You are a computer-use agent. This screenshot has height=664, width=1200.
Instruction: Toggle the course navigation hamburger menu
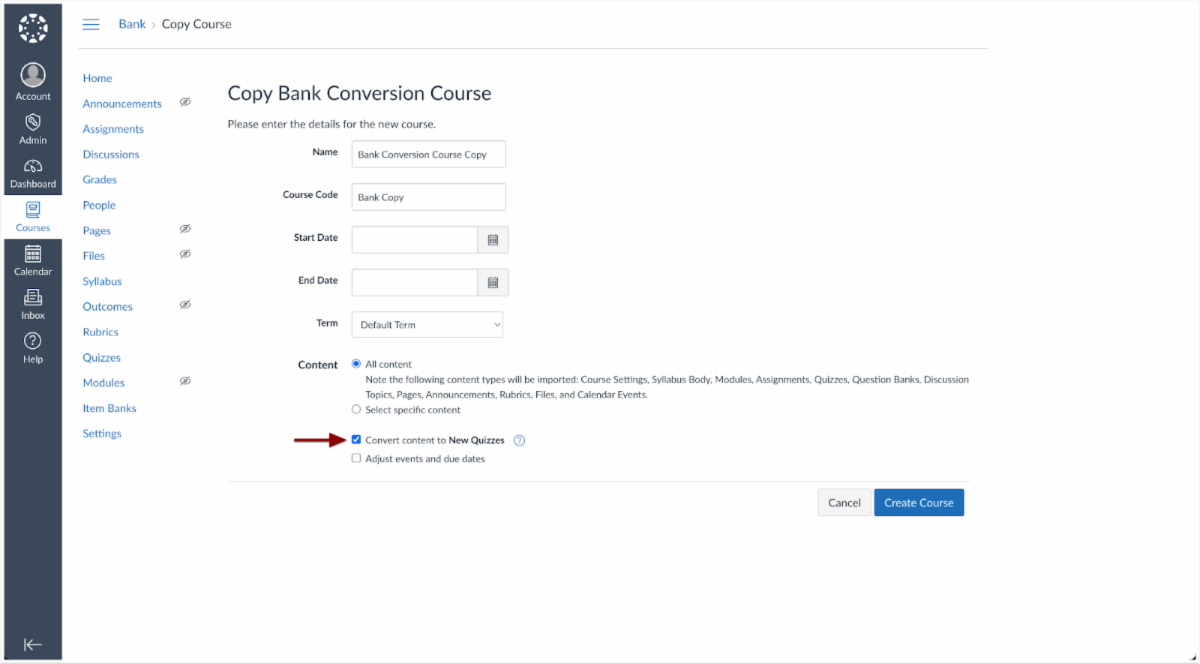(91, 24)
